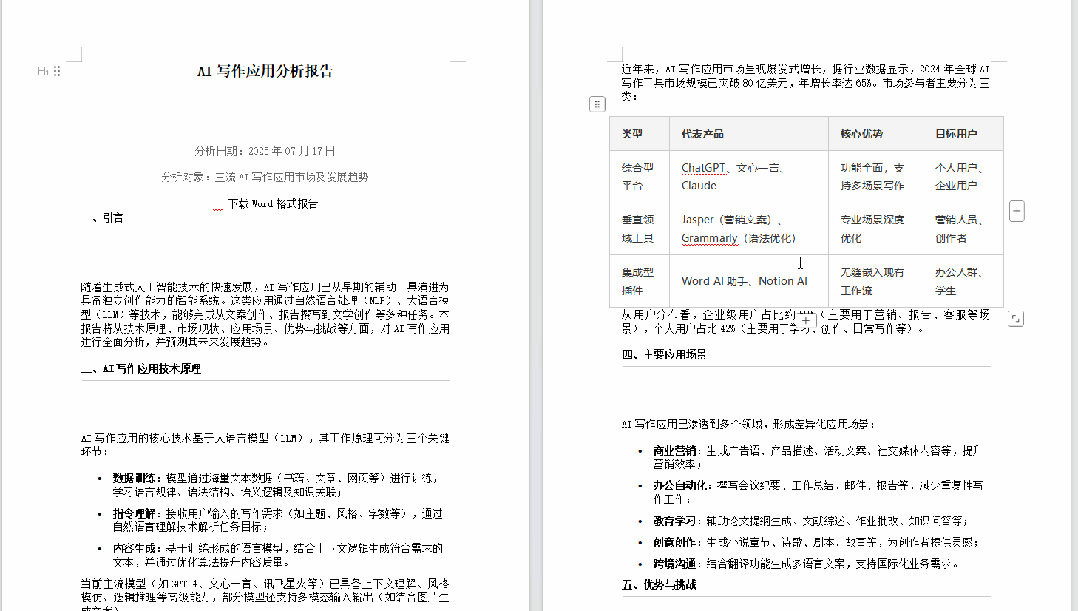Click the word 'Grammarly' in the table
Screen dimensions: 1078x611
[710, 238]
